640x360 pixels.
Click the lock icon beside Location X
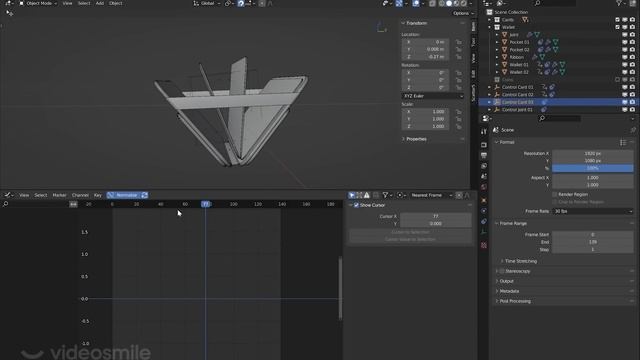(459, 42)
